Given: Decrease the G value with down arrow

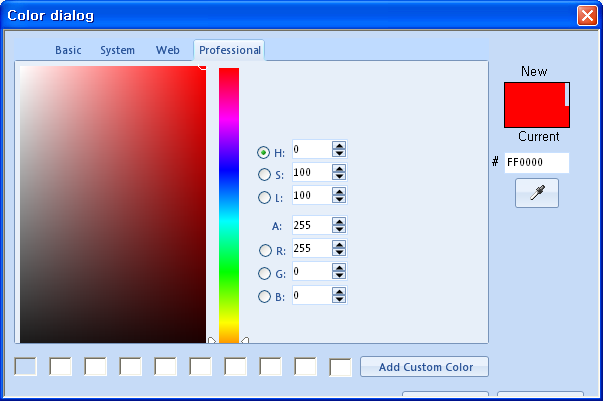Looking at the screenshot, I should click(x=339, y=275).
